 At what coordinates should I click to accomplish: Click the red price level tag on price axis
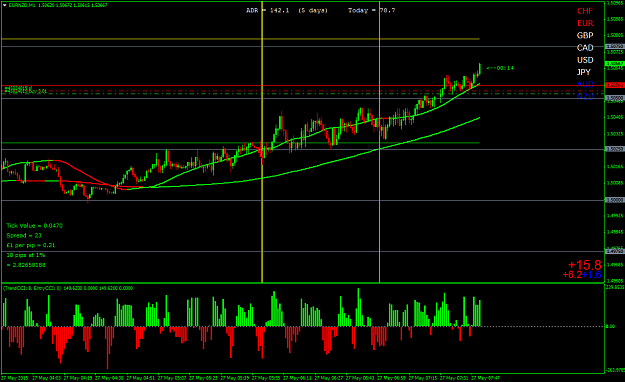(614, 85)
